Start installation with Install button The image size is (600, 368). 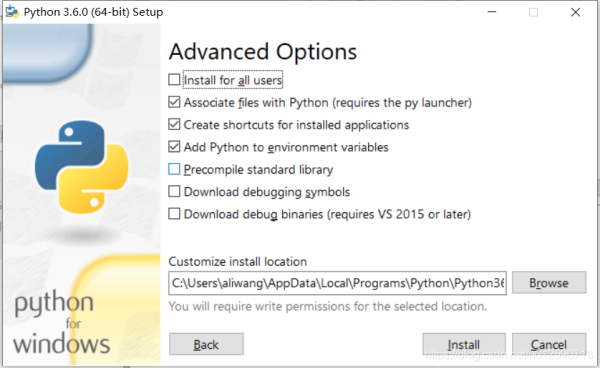[x=464, y=344]
